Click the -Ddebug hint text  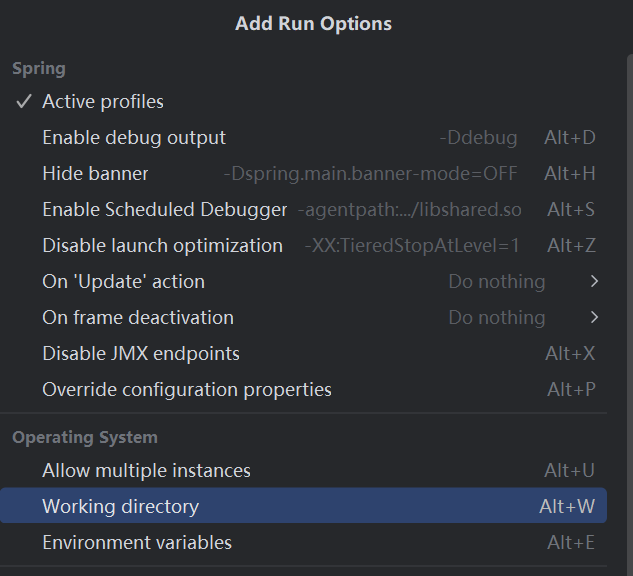(478, 138)
